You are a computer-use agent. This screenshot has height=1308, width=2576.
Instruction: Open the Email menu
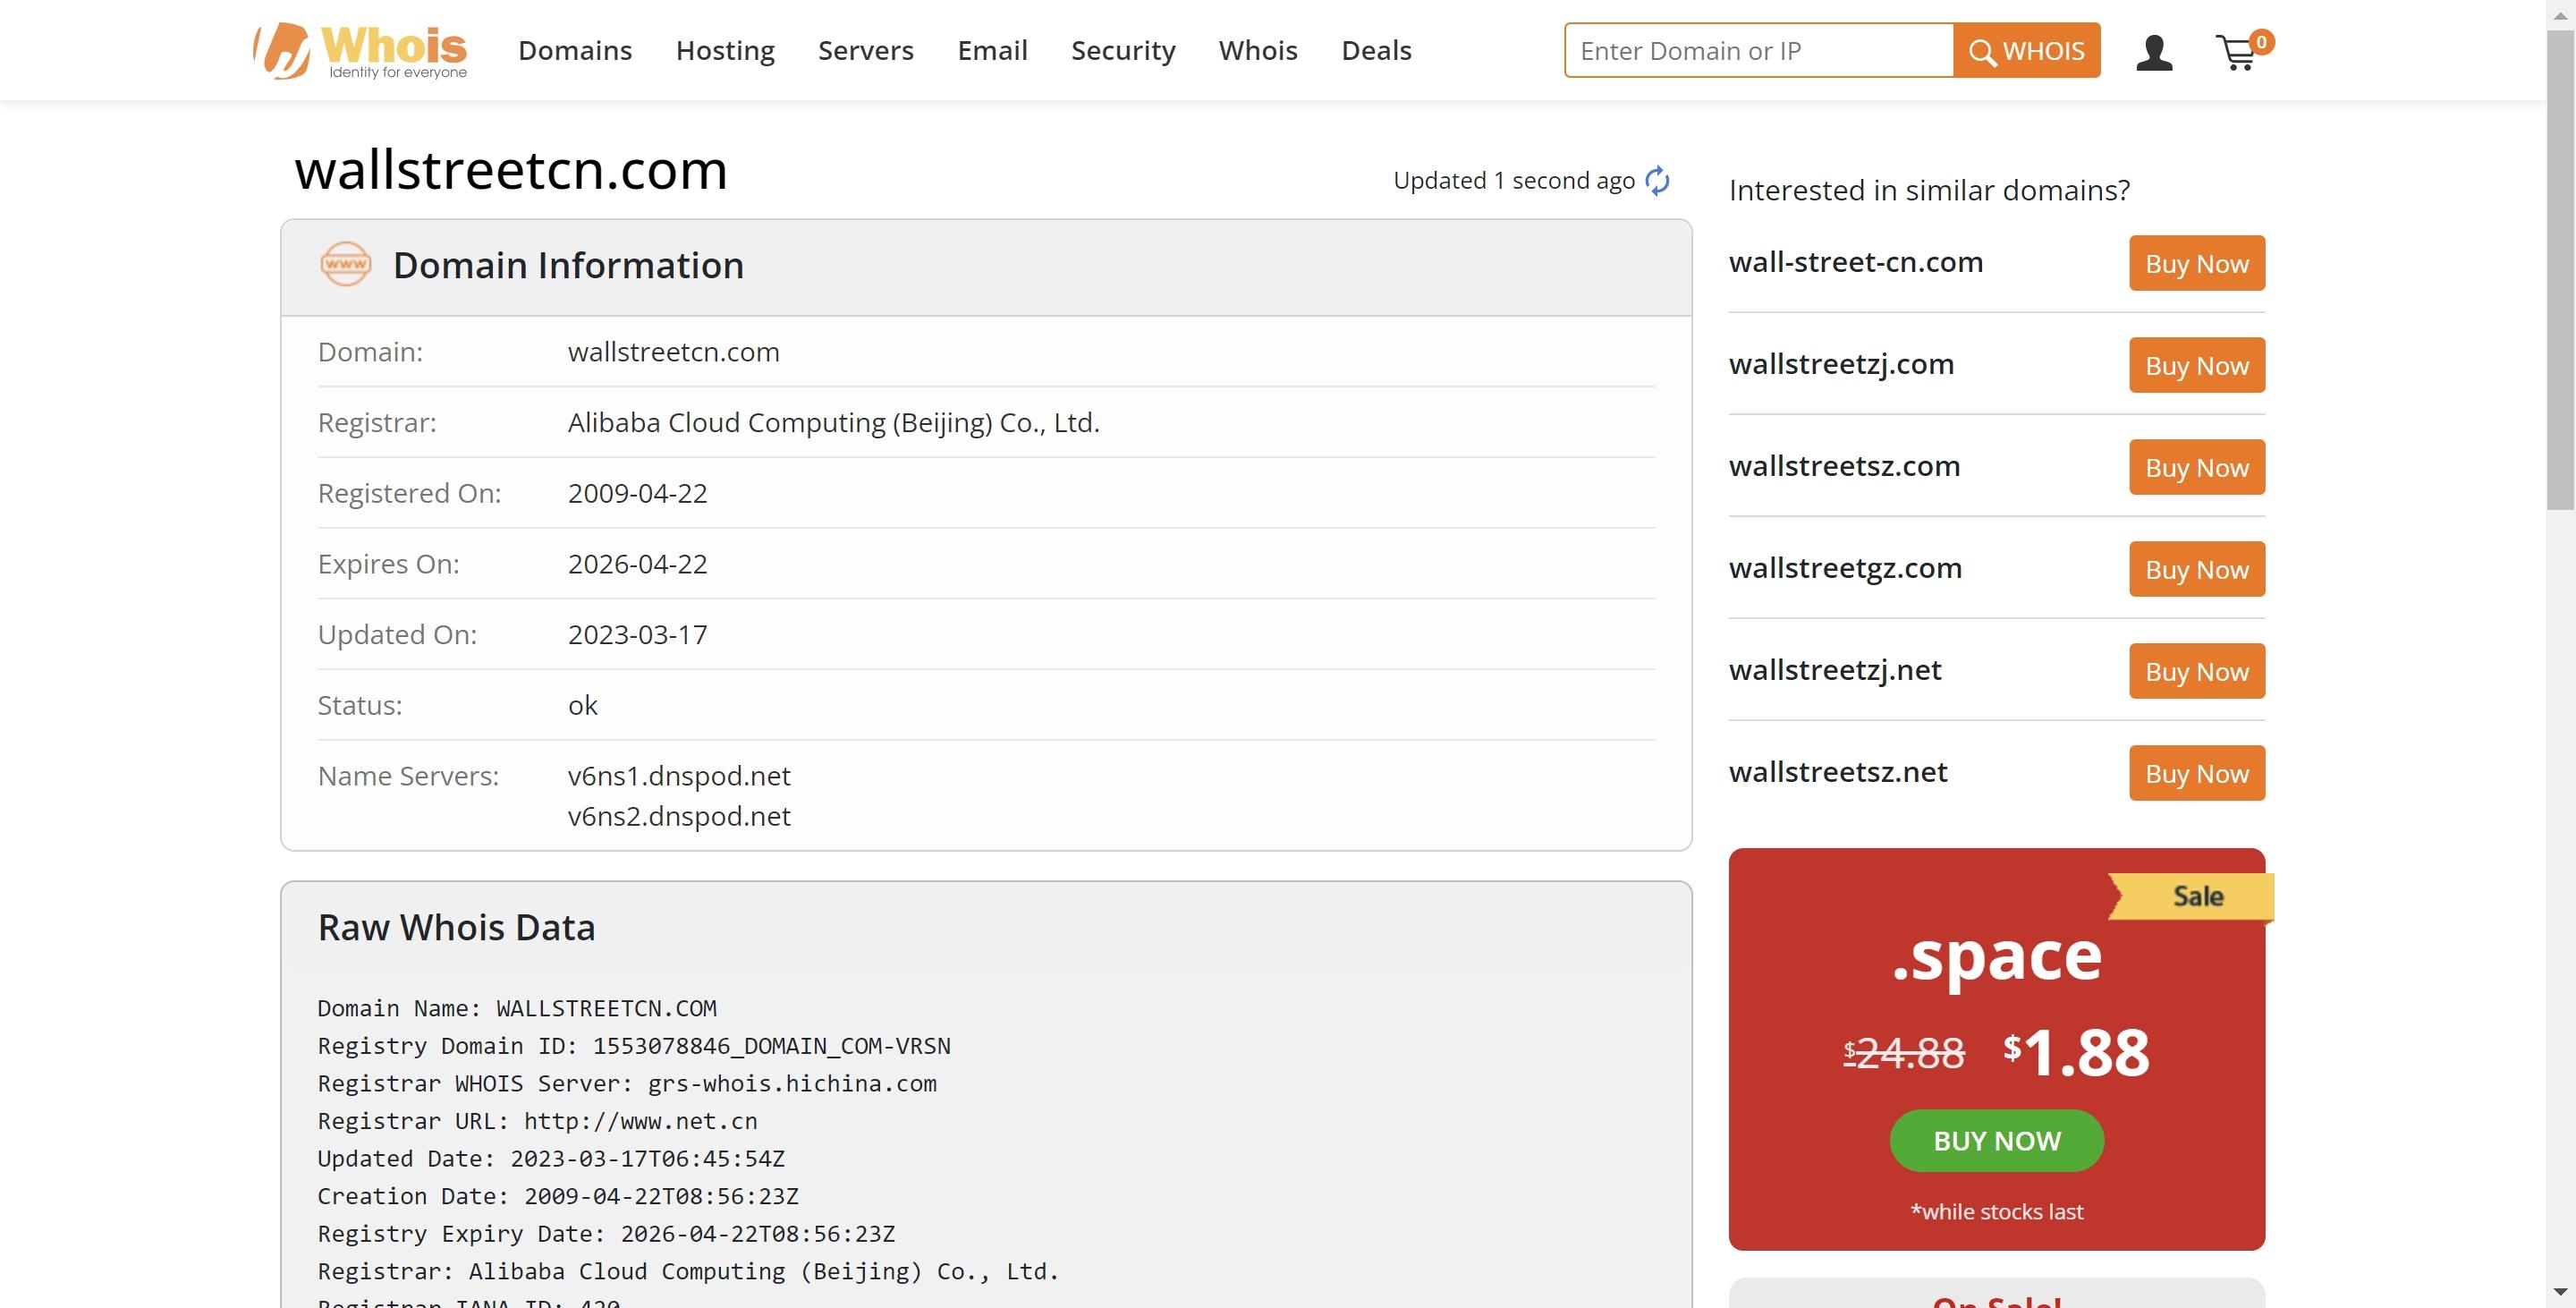click(992, 50)
